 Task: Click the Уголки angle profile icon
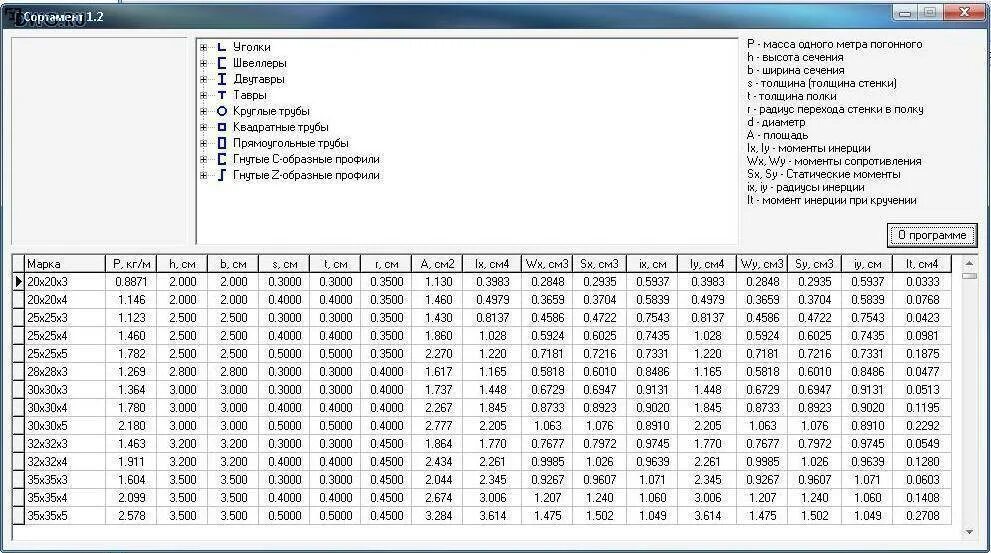222,47
